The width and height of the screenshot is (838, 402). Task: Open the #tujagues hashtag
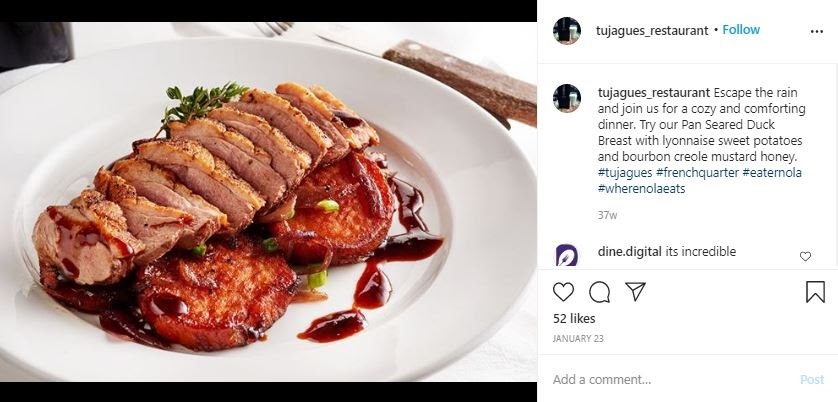[x=625, y=173]
